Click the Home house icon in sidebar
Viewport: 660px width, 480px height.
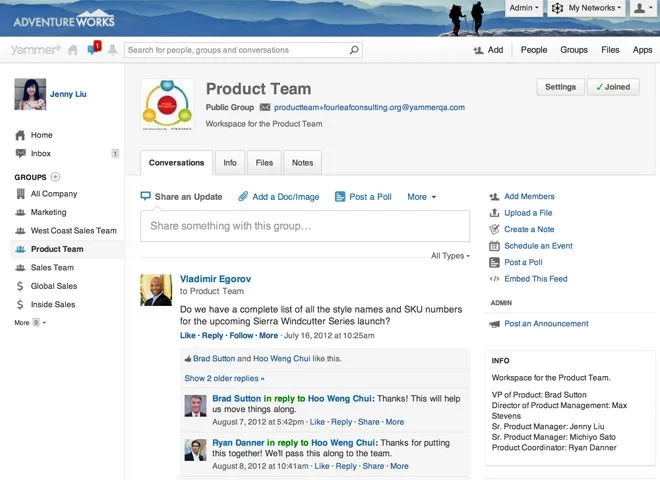point(20,135)
